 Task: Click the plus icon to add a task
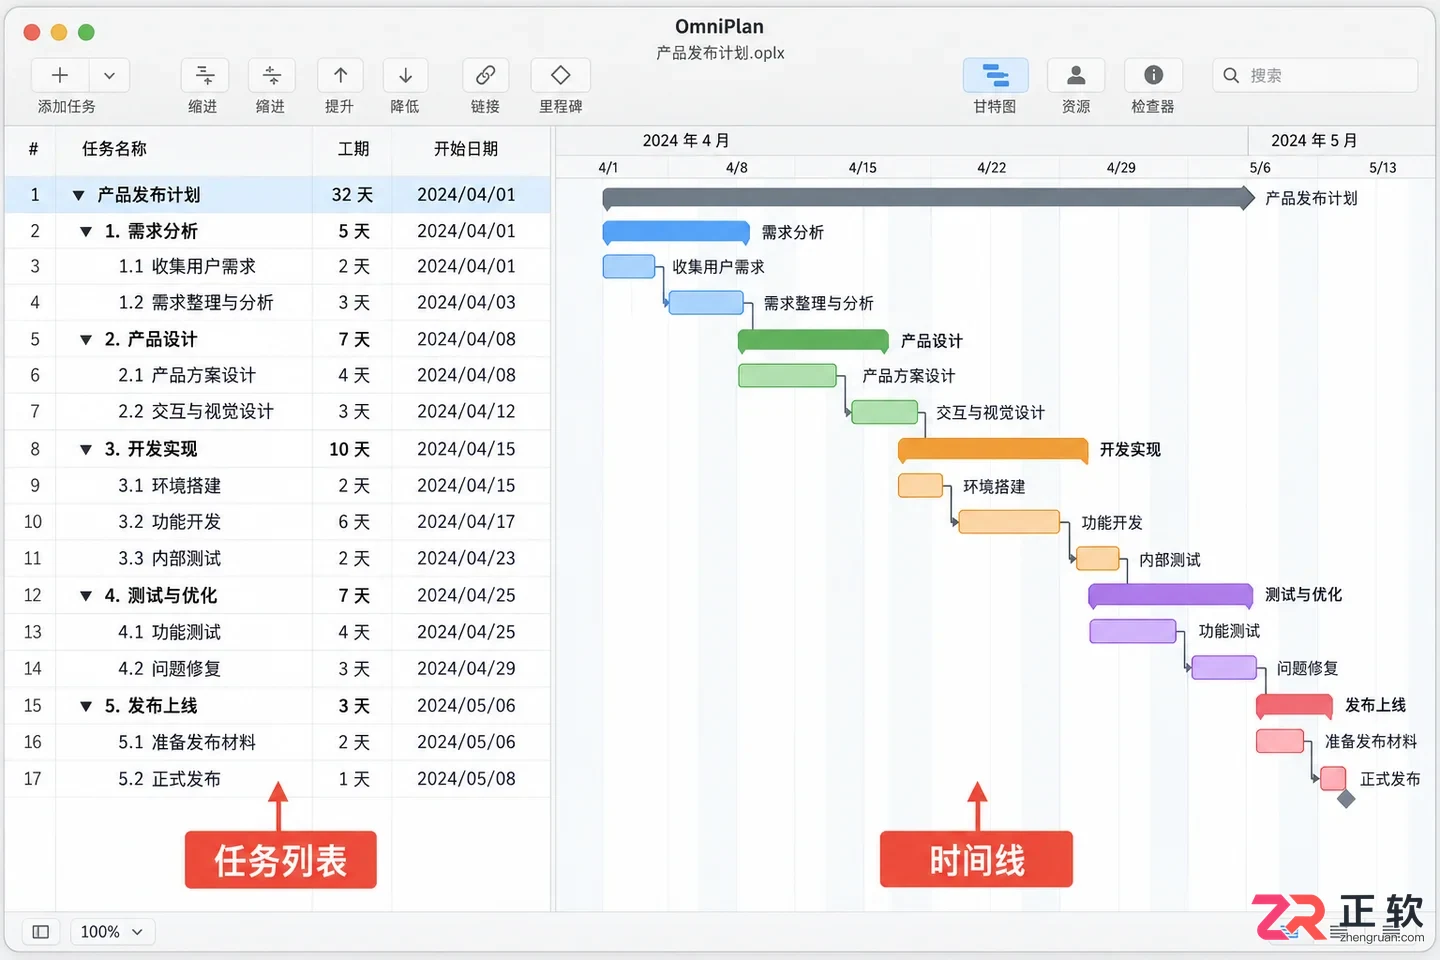(60, 75)
